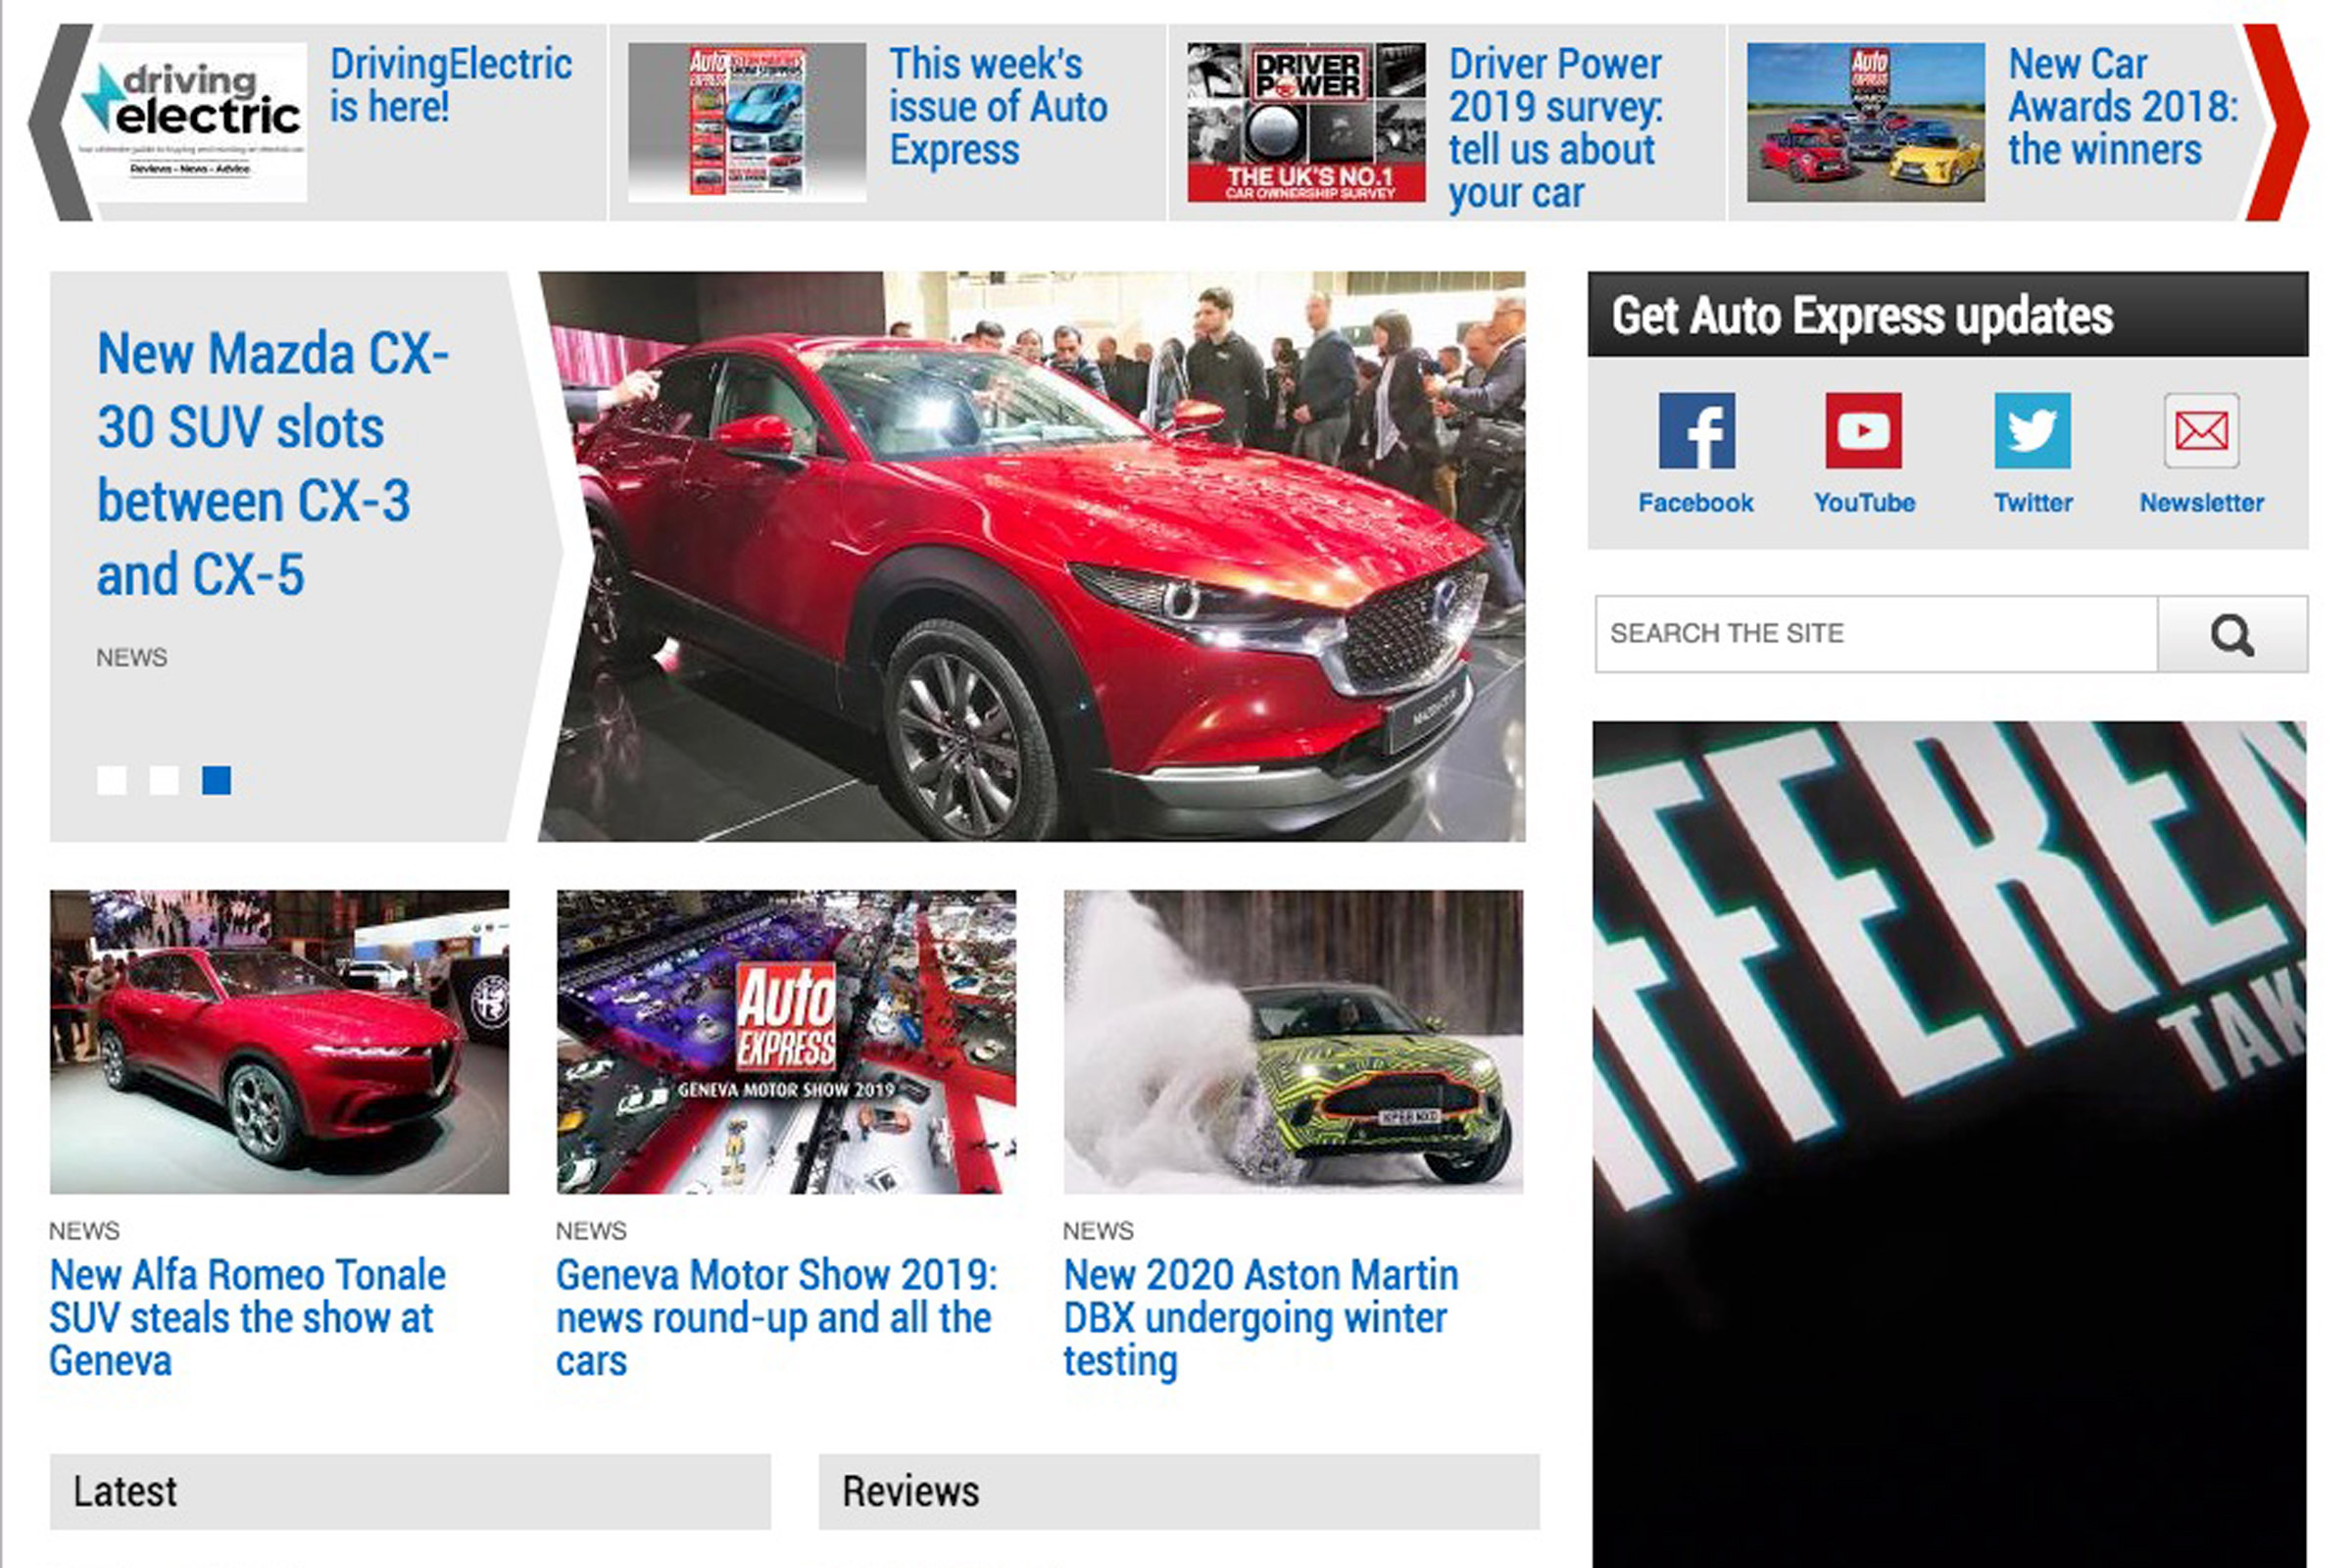Viewport: 2352px width, 1568px height.
Task: Click the DrivingElectric logo
Action: [x=191, y=120]
